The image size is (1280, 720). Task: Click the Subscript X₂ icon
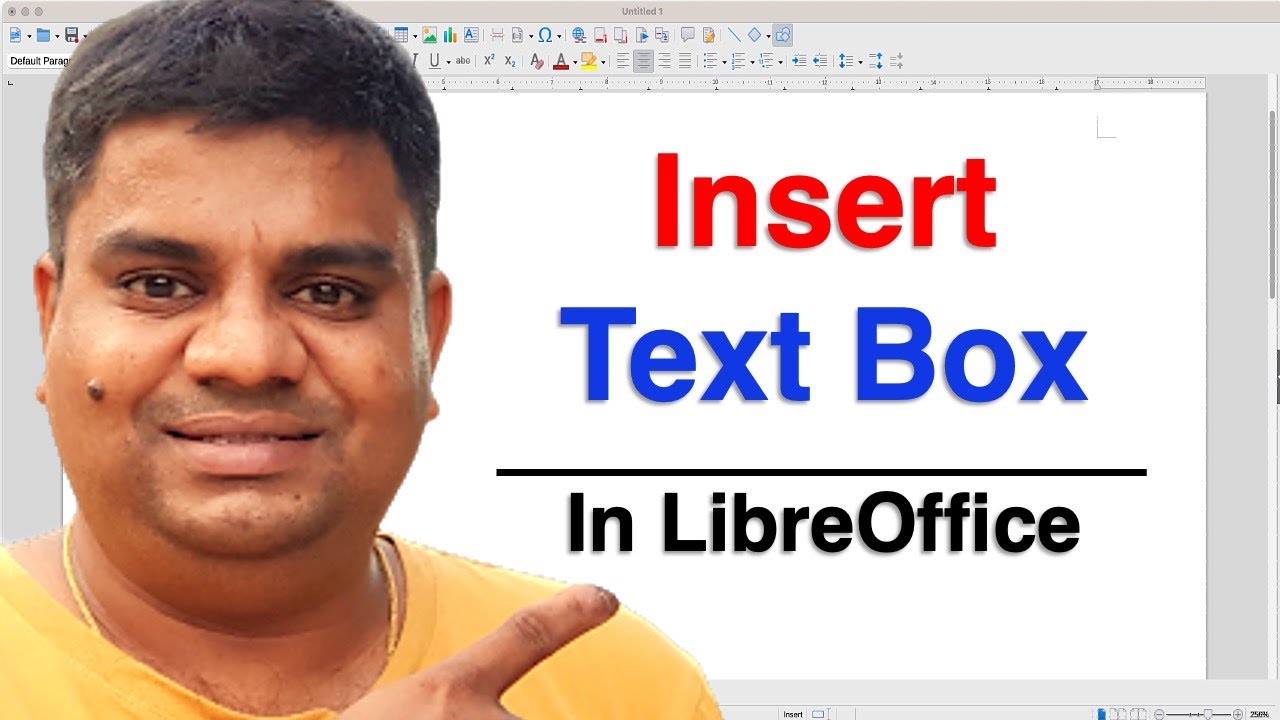click(x=510, y=61)
